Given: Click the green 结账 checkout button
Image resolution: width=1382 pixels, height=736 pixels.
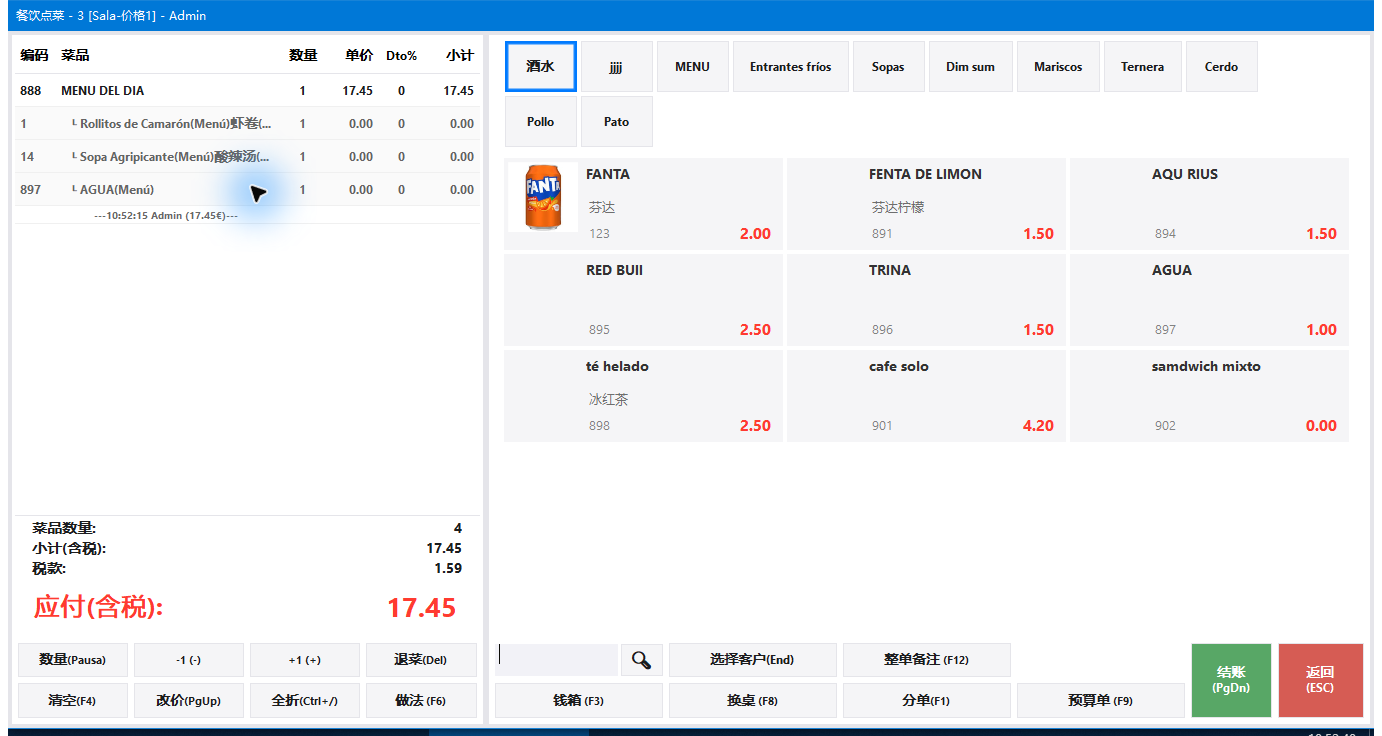Looking at the screenshot, I should 1231,680.
